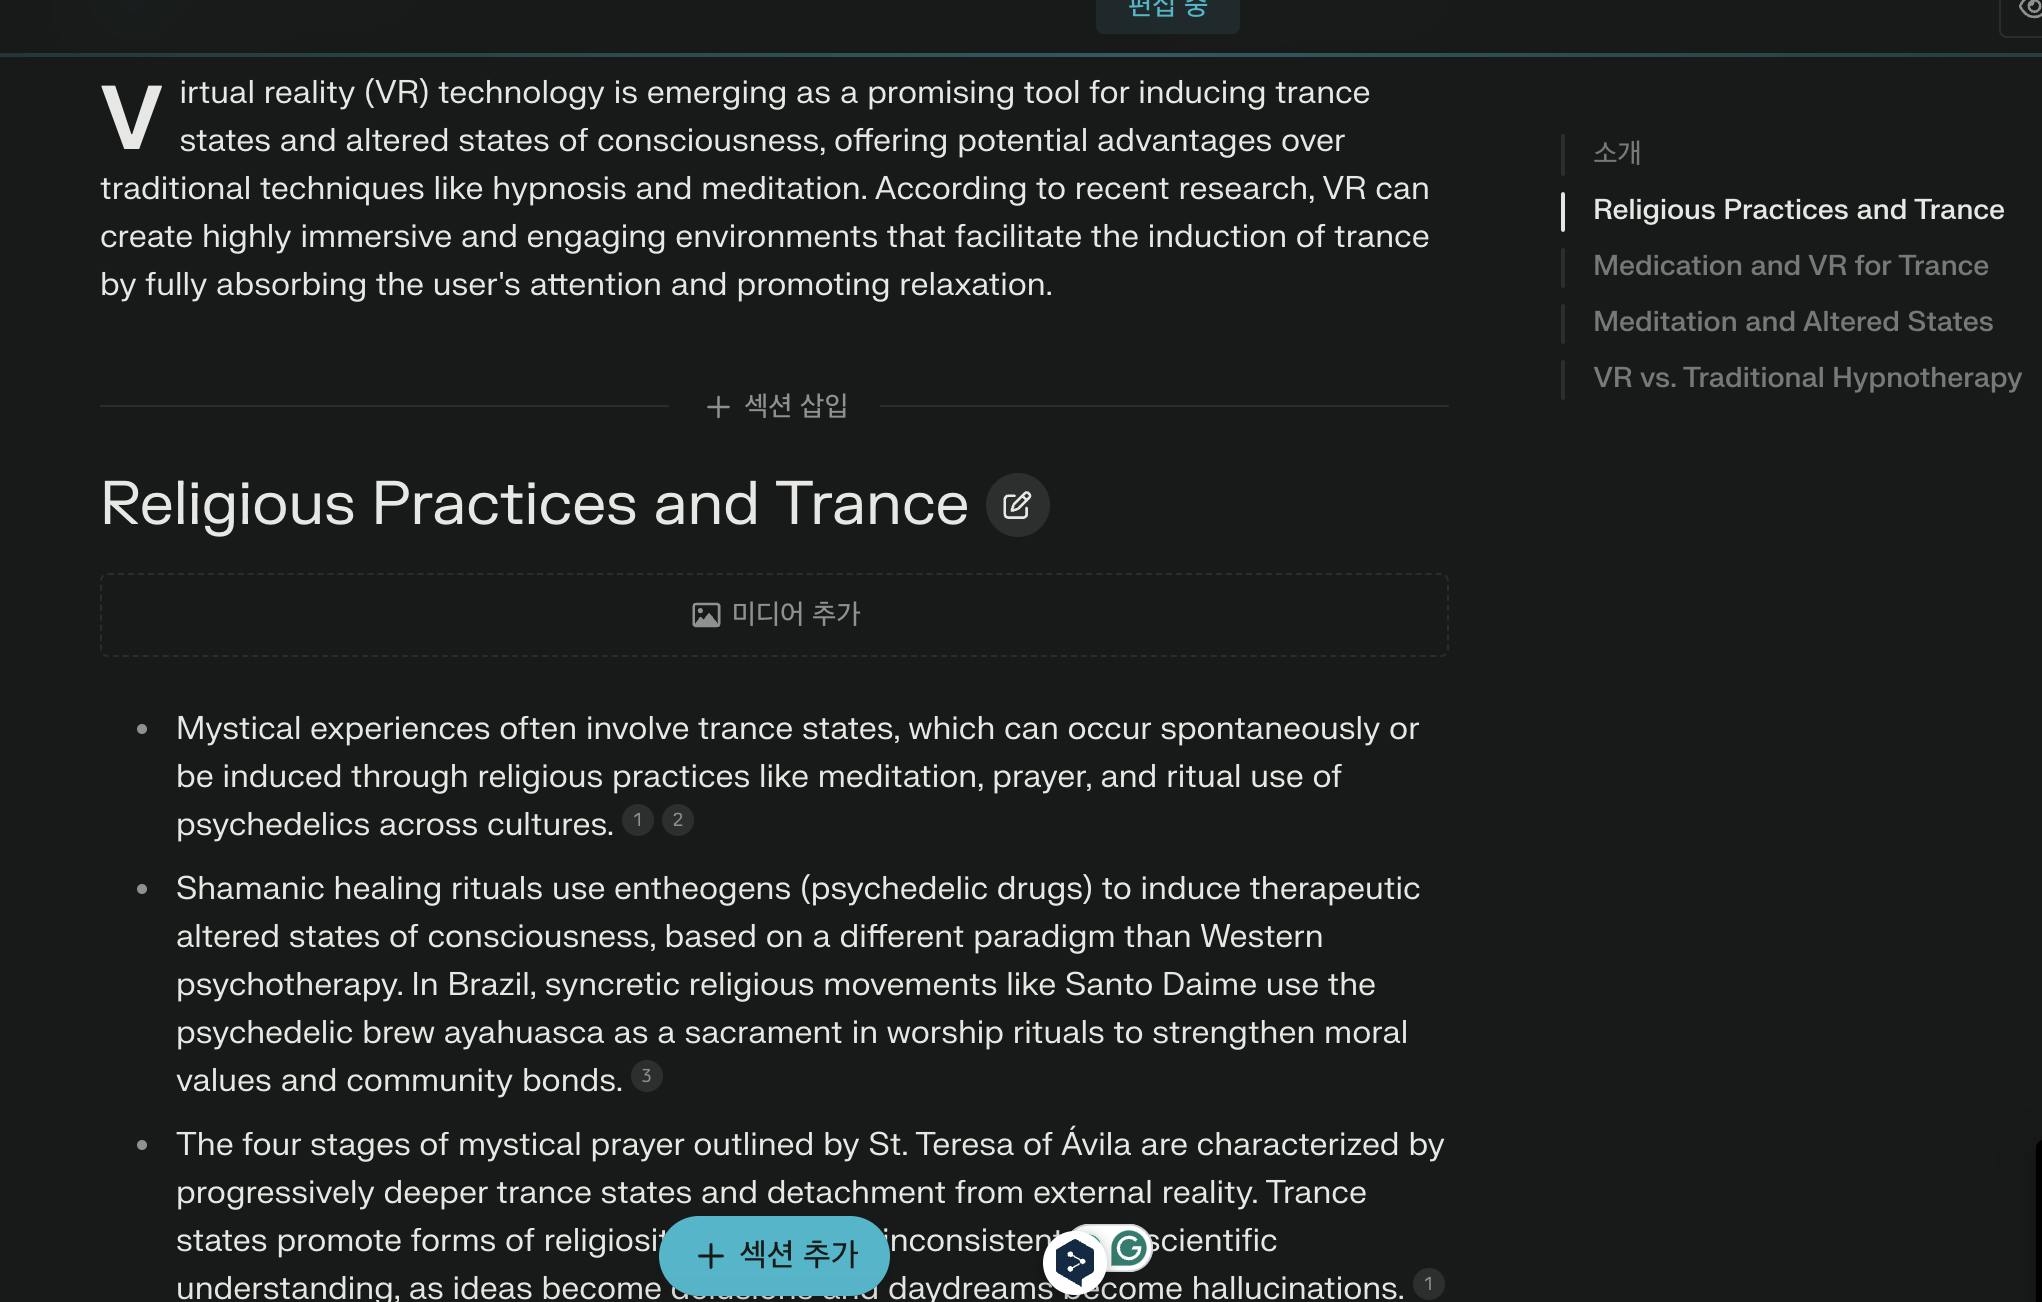
Task: Click the image icon in 미디어 추가
Action: (706, 615)
